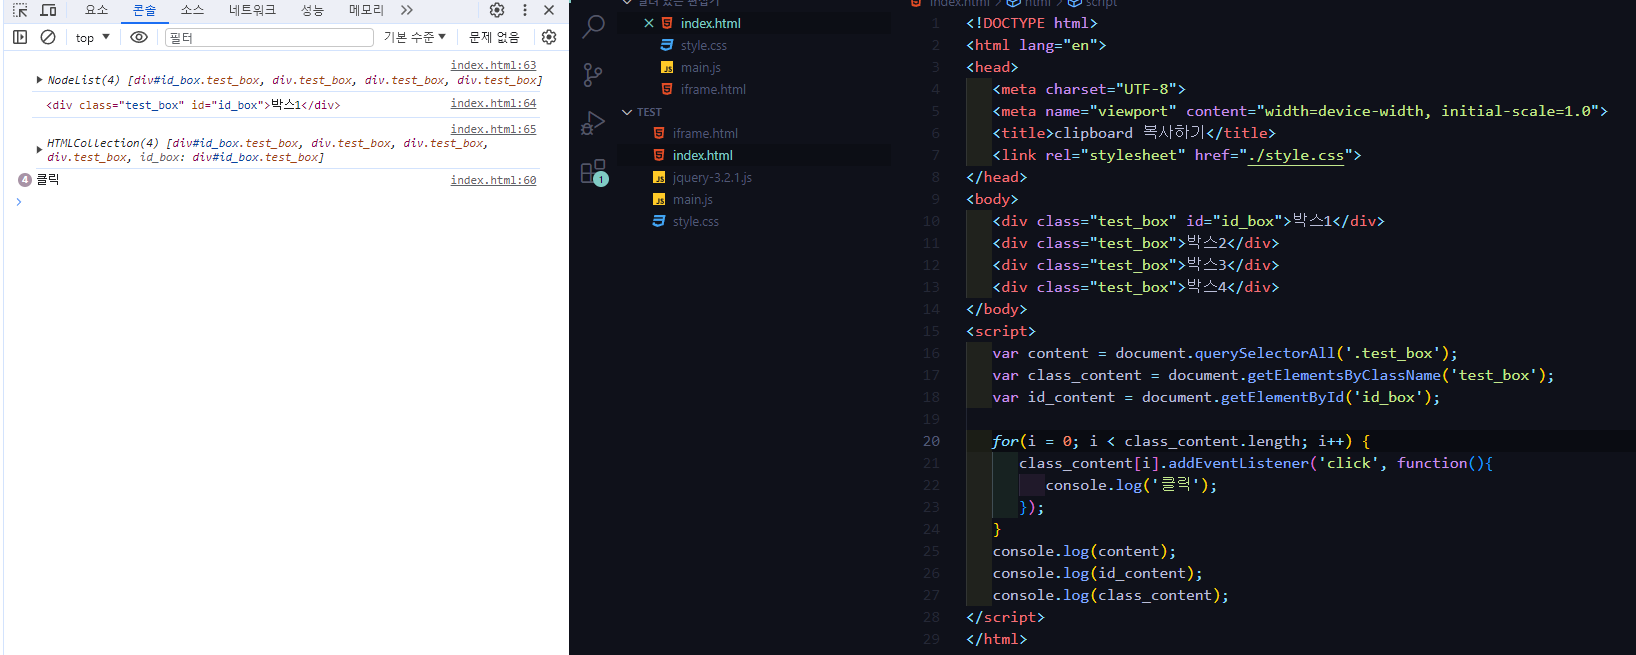Open the index.html:63 source link
Image resolution: width=1636 pixels, height=655 pixels.
[493, 65]
